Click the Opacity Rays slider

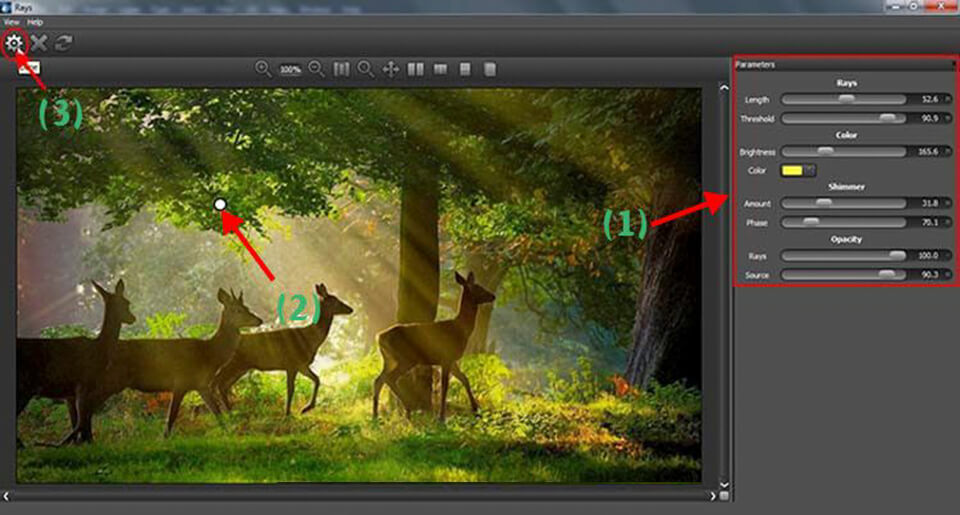coord(844,255)
